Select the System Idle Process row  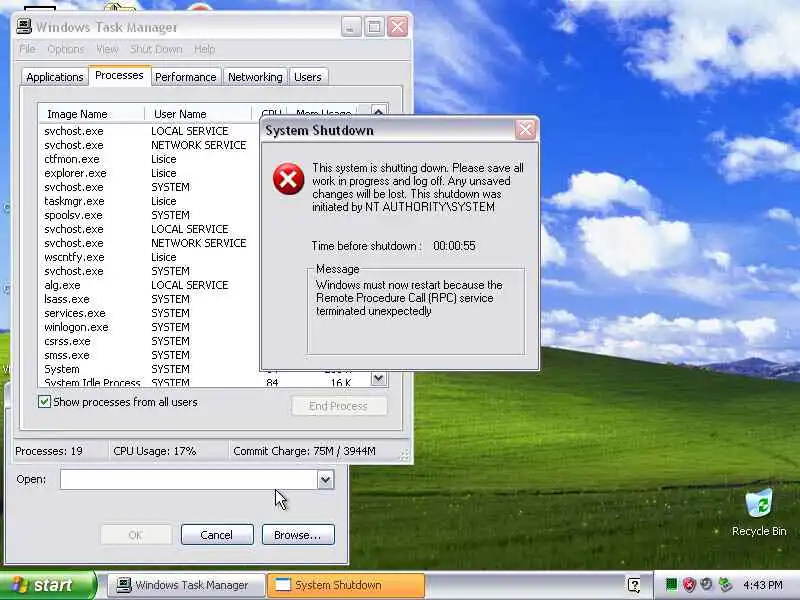[x=204, y=382]
